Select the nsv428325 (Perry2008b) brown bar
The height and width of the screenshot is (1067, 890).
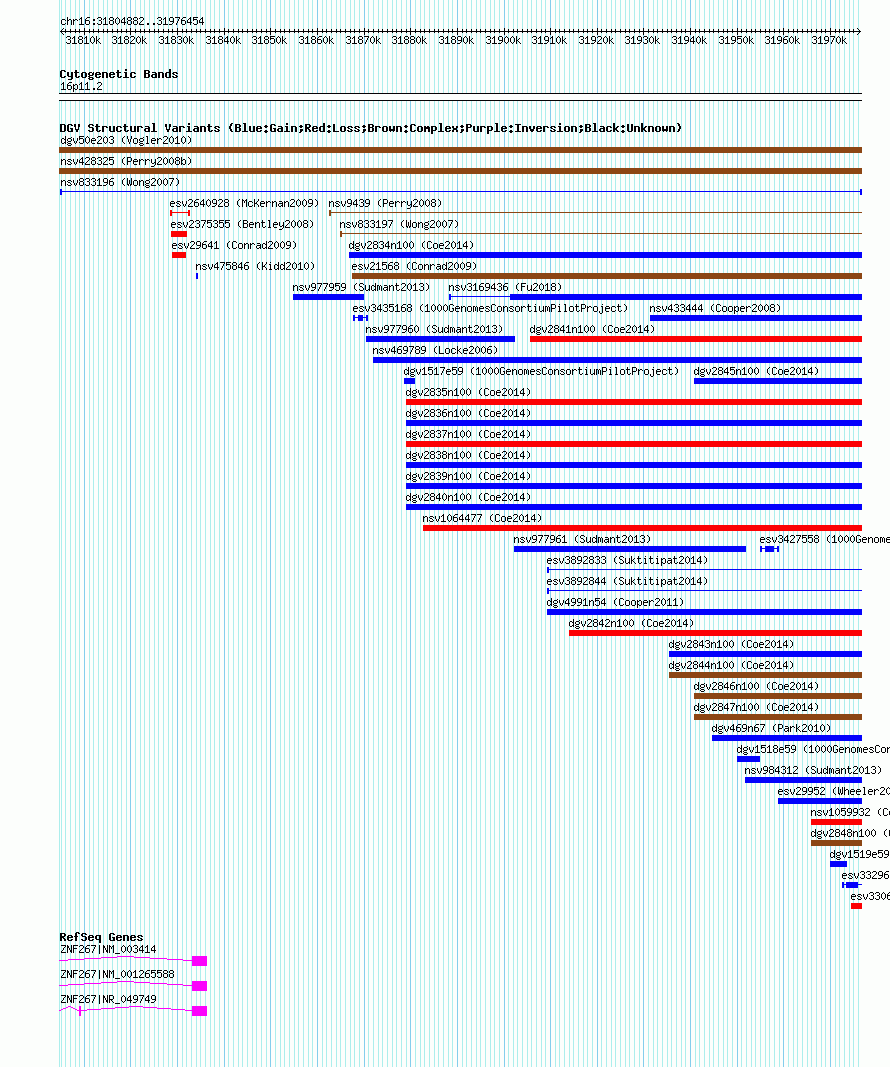tap(461, 171)
